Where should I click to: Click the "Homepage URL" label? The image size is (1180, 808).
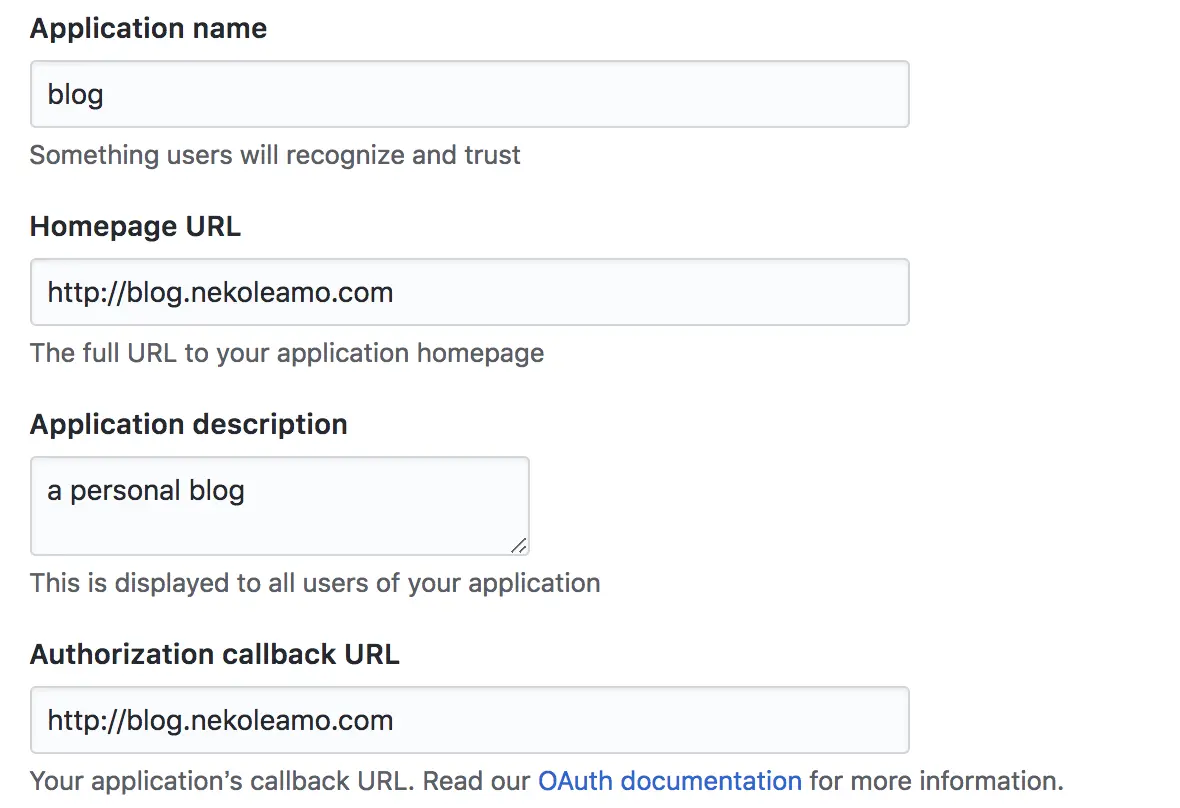click(x=135, y=226)
